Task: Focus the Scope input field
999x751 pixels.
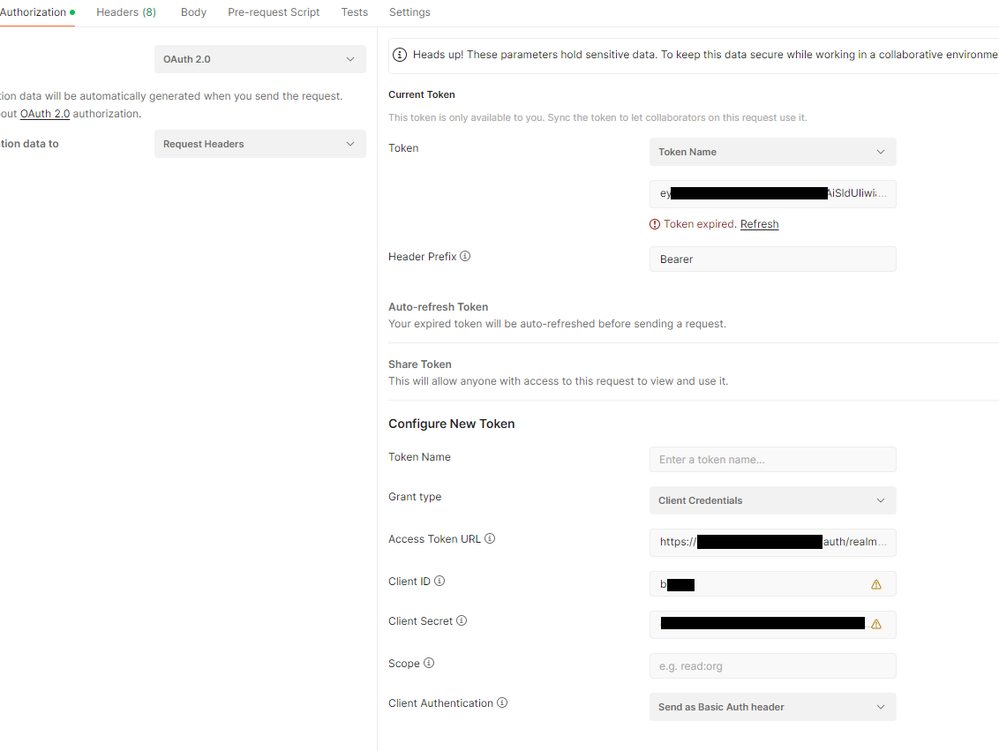Action: coord(772,666)
